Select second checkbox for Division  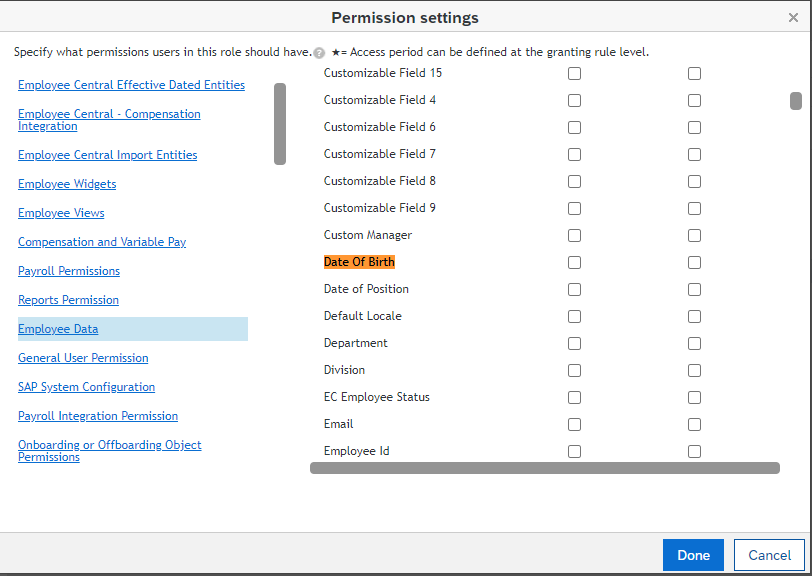pos(694,370)
